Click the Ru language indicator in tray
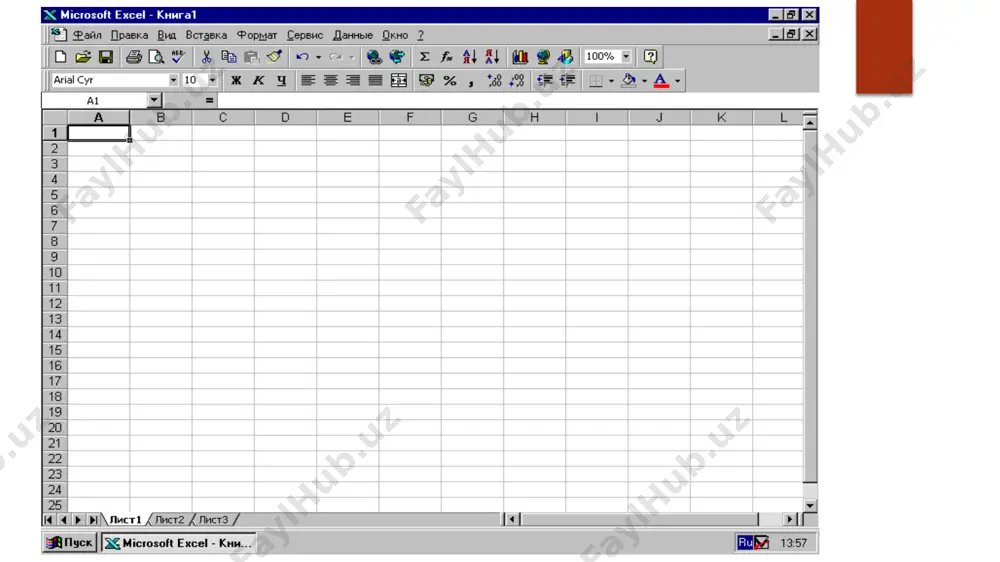Viewport: 1000px width, 562px height. pyautogui.click(x=745, y=542)
